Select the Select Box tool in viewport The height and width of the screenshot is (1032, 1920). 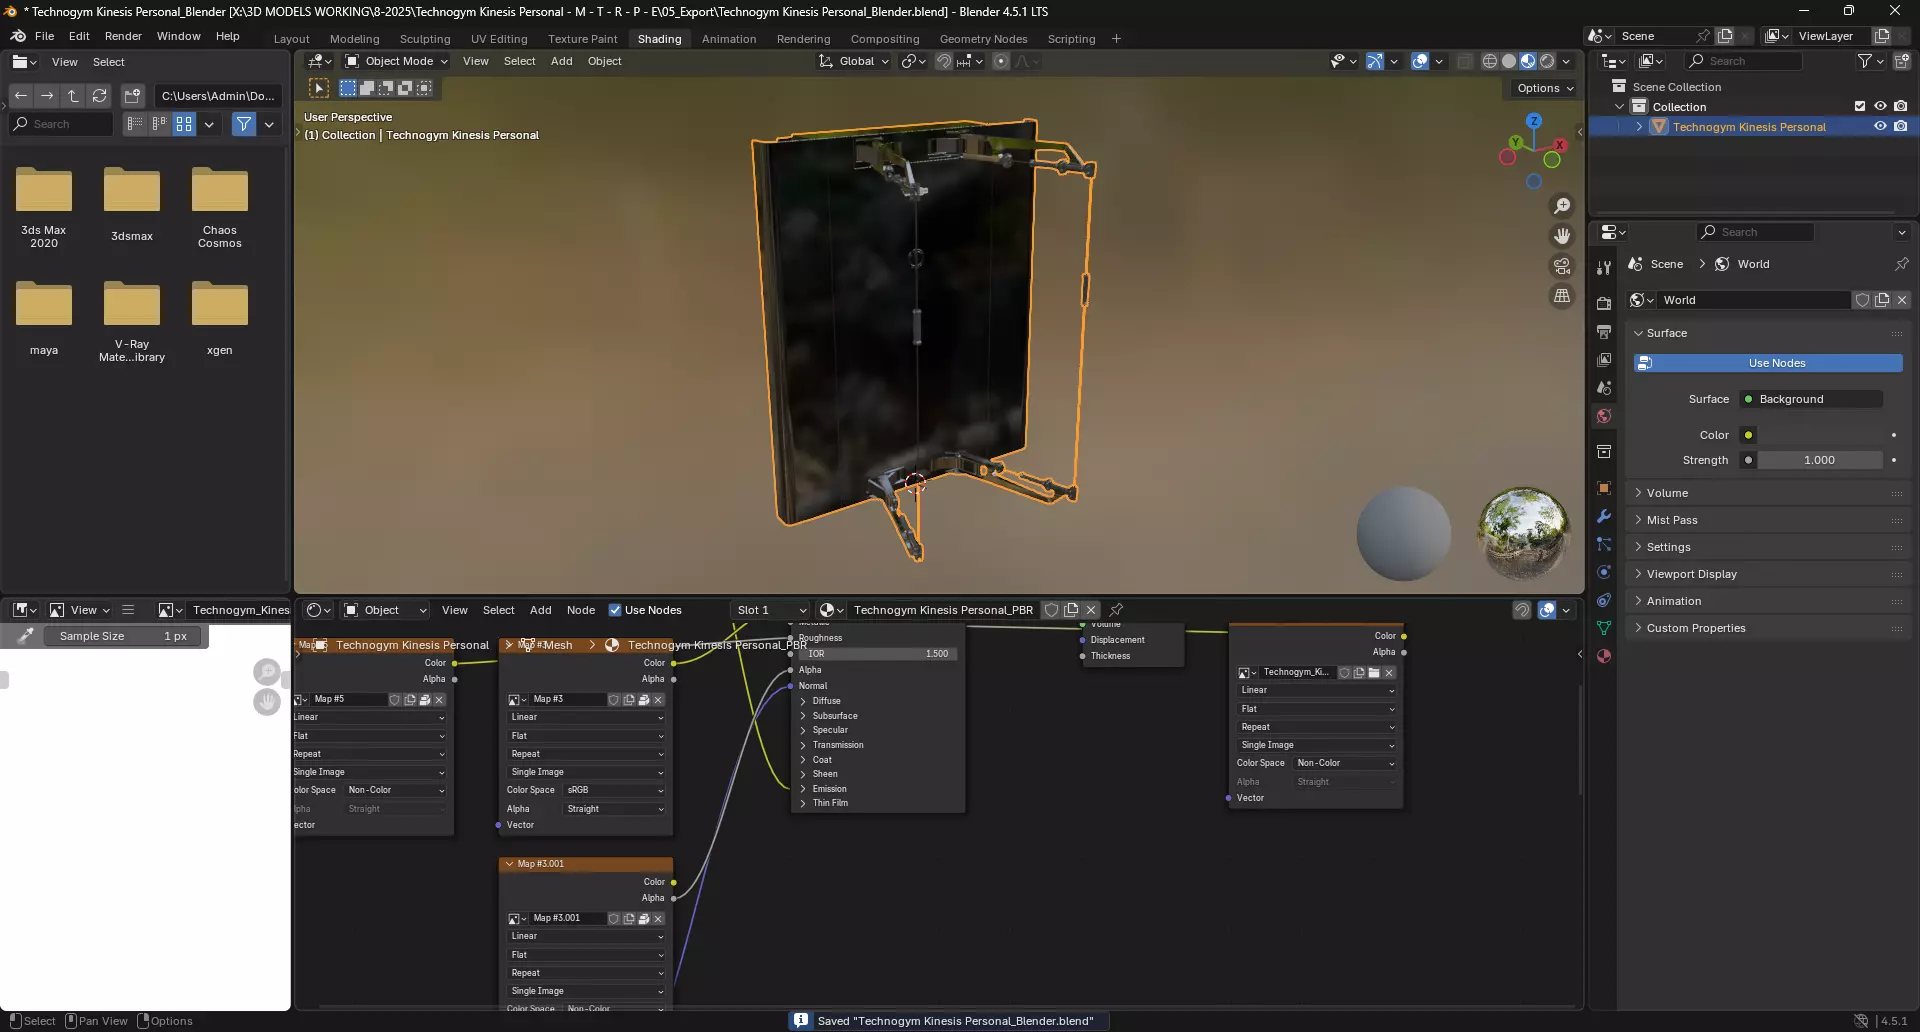point(319,88)
